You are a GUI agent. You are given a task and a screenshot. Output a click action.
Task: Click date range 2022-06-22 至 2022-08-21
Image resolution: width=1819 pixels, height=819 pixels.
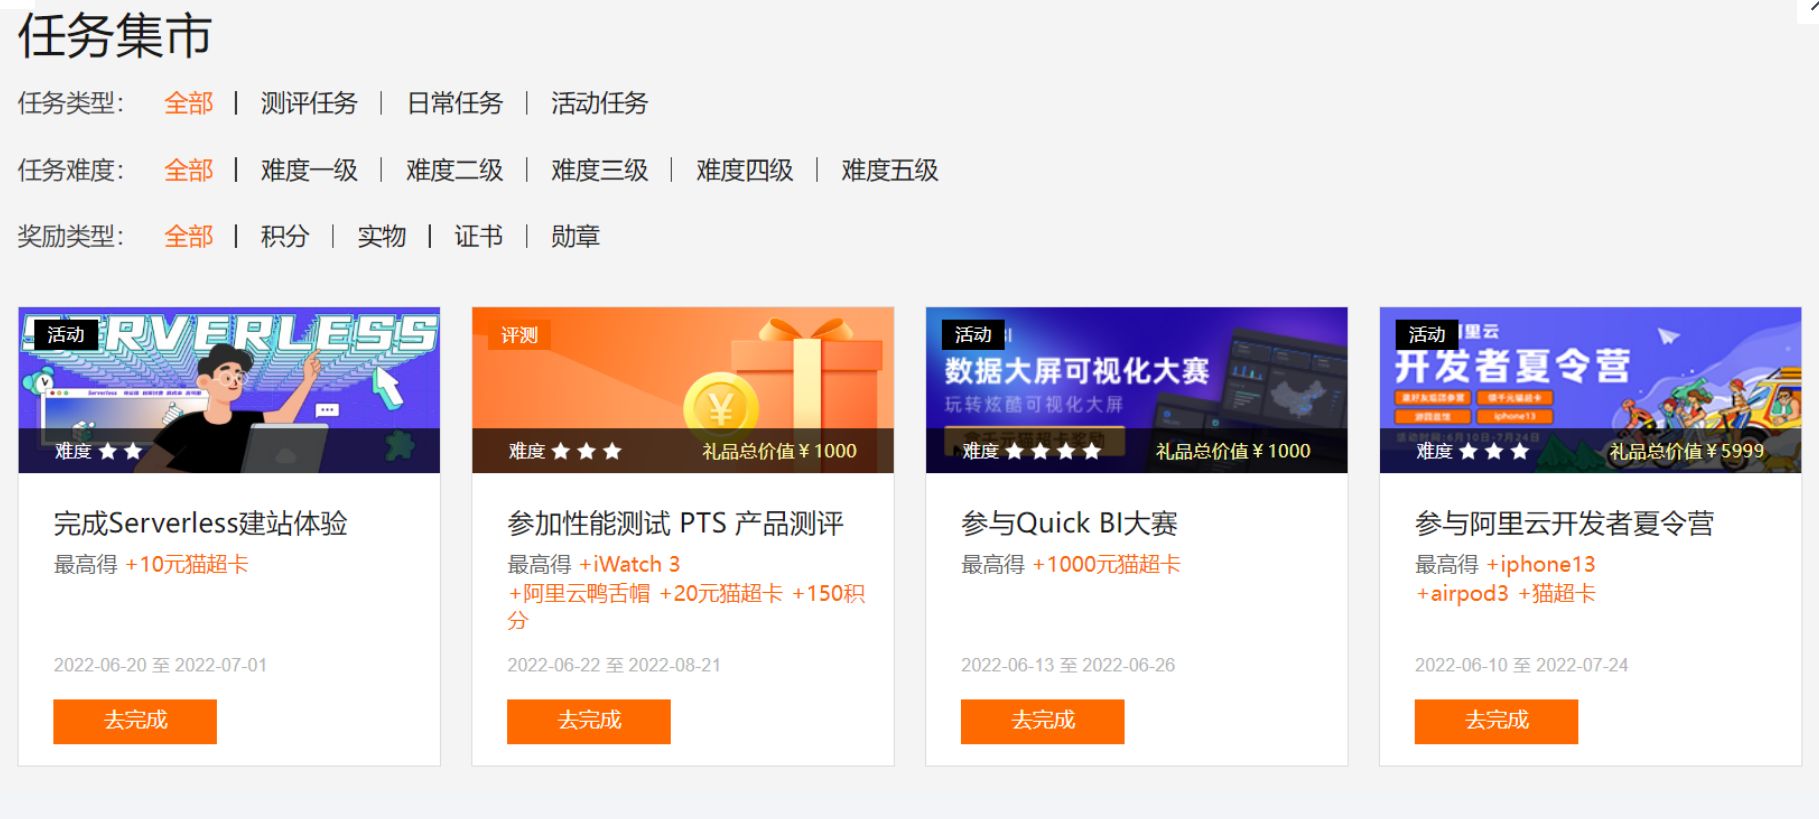[x=614, y=665]
